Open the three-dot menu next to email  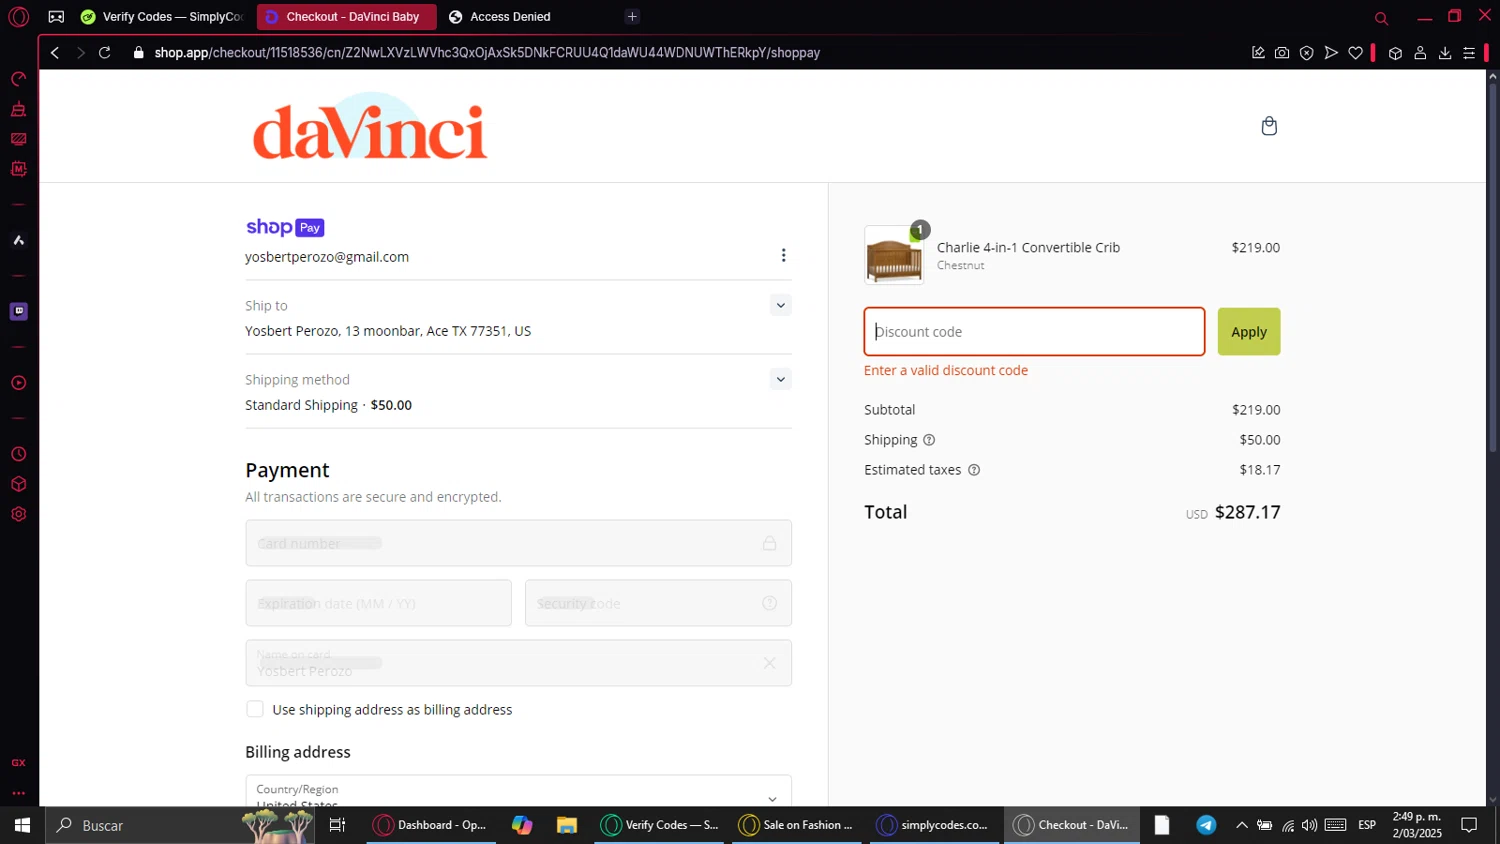(x=783, y=256)
